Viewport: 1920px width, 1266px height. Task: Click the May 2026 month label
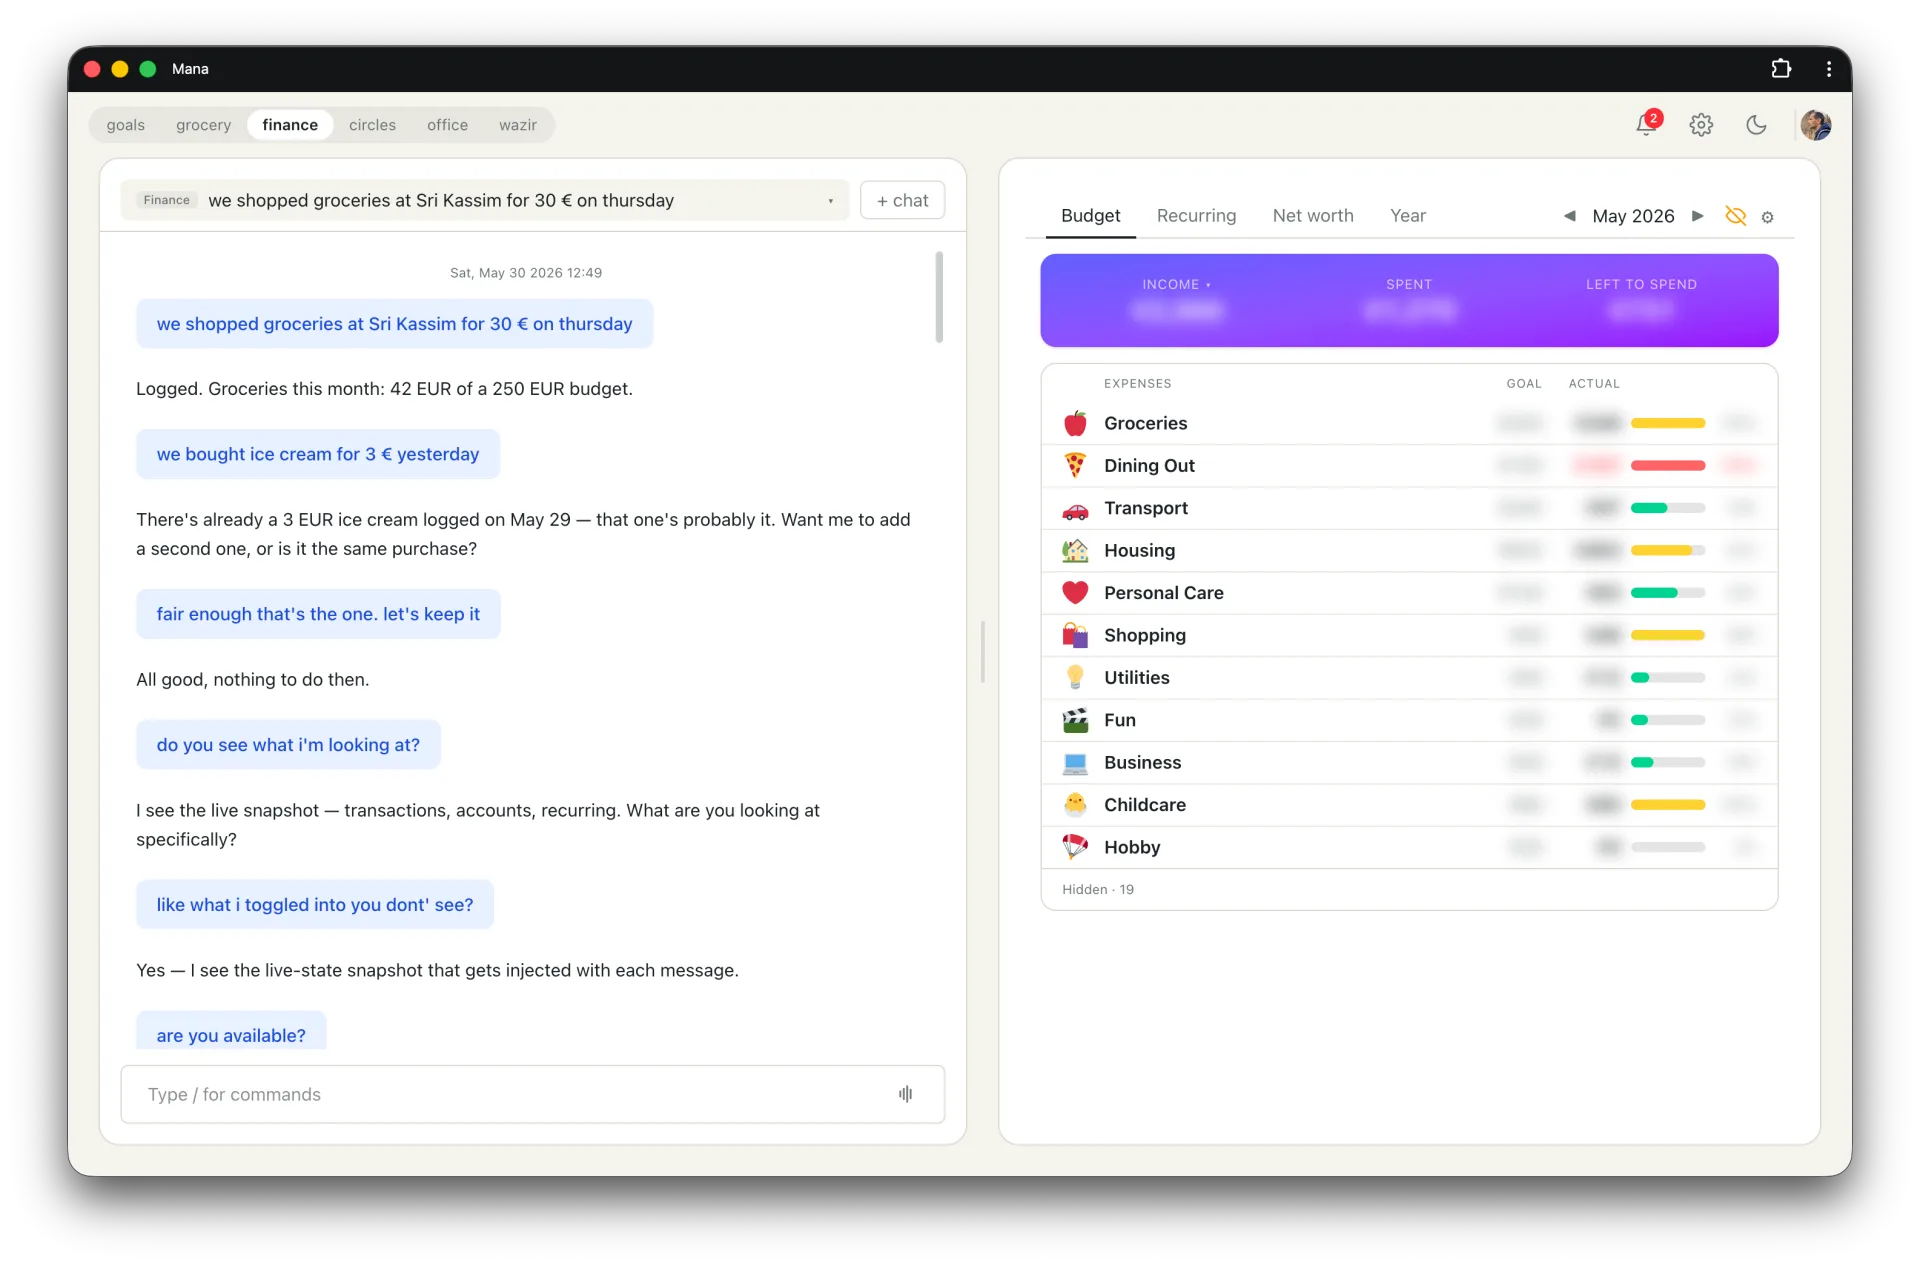1633,216
